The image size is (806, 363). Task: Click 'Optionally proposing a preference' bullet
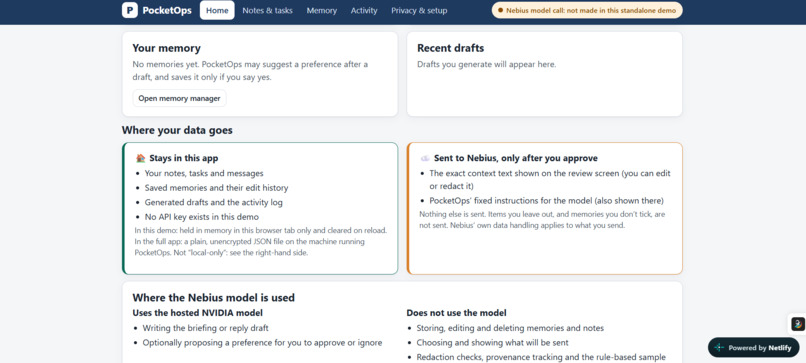tap(262, 342)
